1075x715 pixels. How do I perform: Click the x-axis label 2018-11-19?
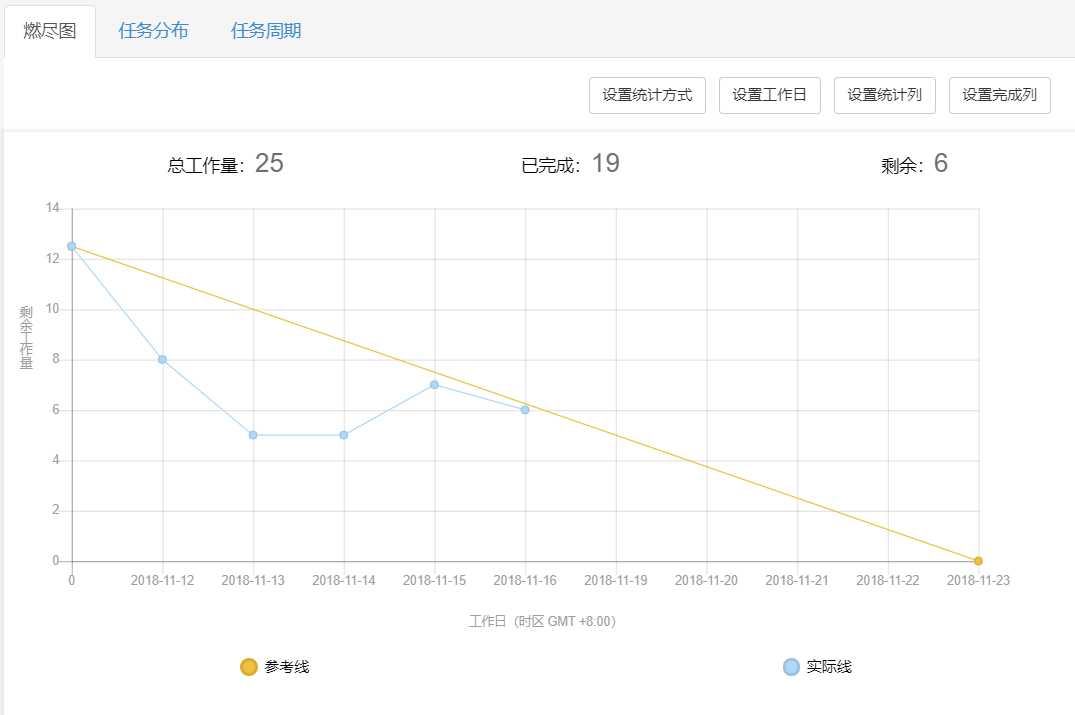[x=616, y=581]
